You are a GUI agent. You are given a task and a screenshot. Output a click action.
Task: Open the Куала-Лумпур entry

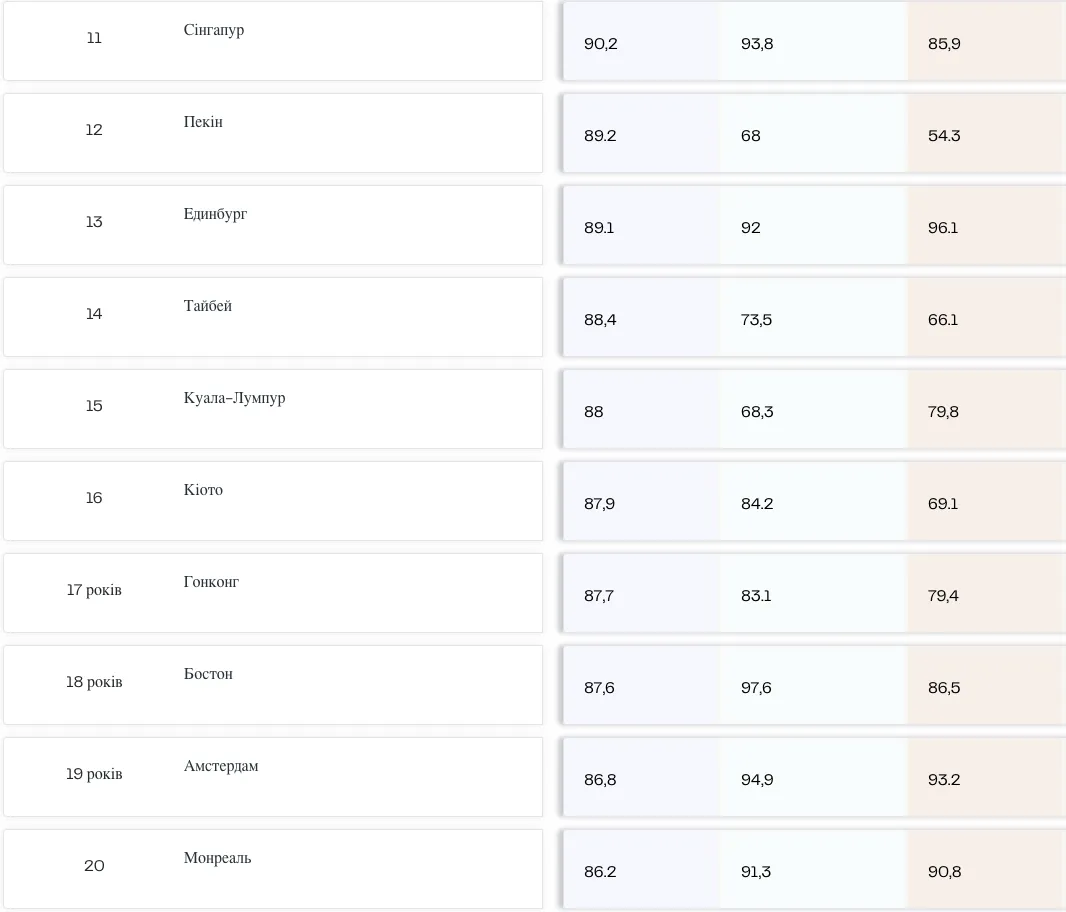273,409
